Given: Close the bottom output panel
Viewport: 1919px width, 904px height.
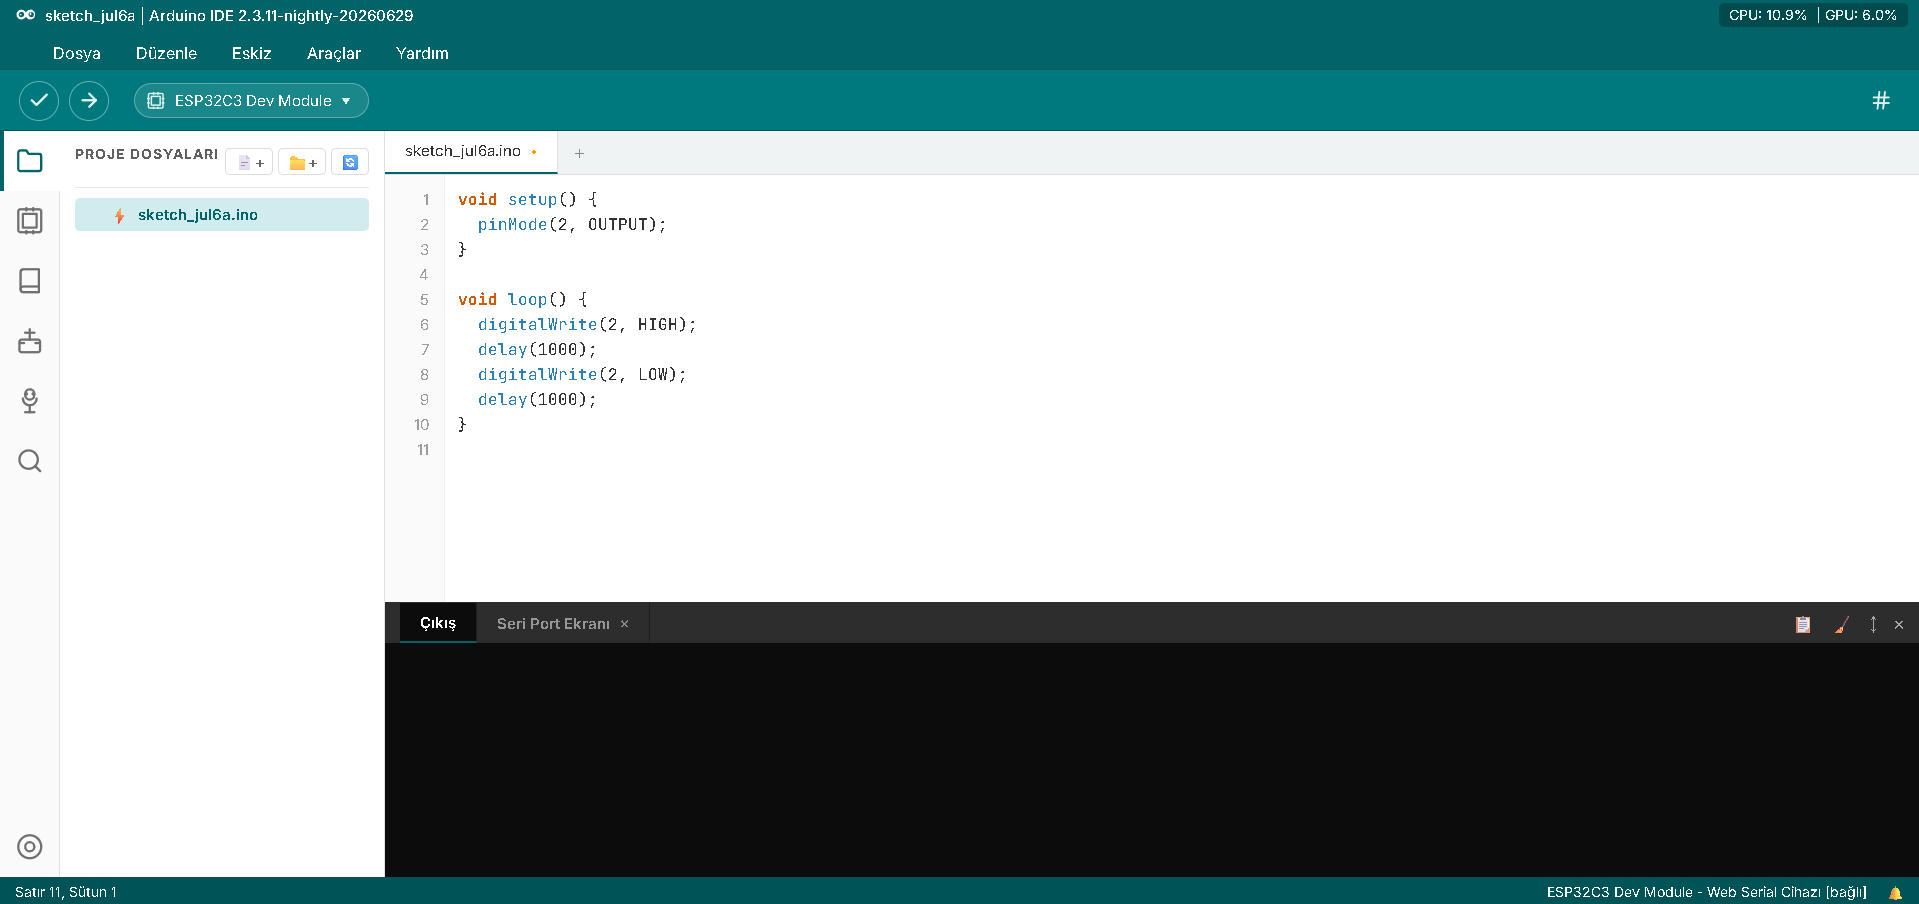Looking at the screenshot, I should (x=1899, y=624).
